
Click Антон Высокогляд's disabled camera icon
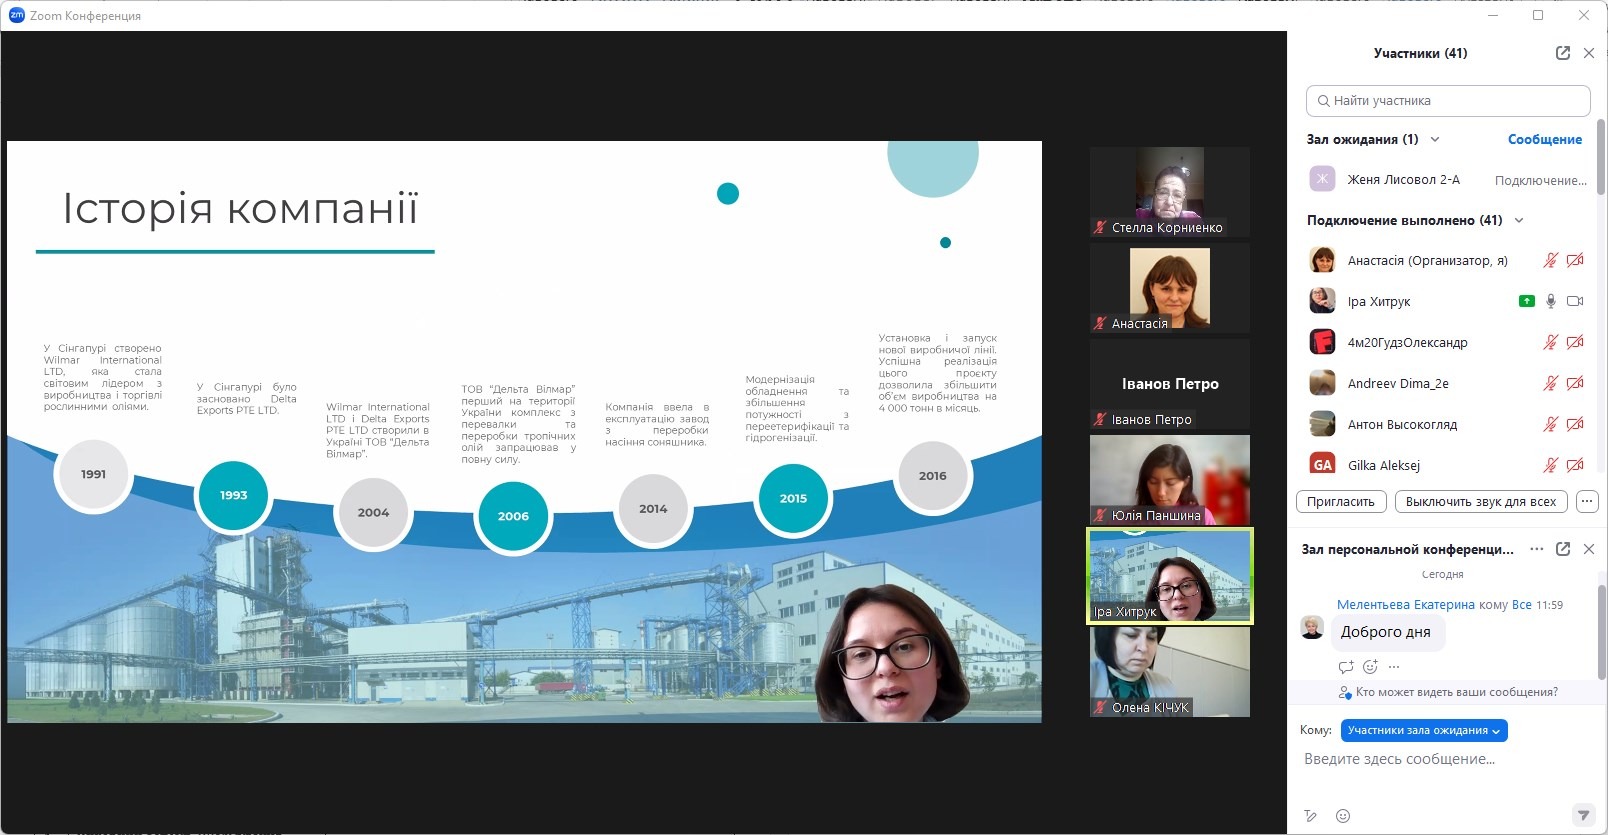click(x=1575, y=424)
